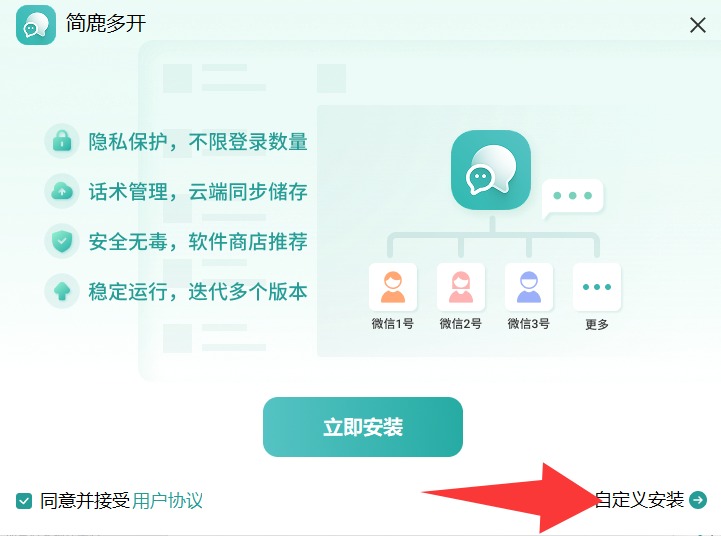Open the 用户协议 link
The height and width of the screenshot is (536, 721).
pos(167,501)
